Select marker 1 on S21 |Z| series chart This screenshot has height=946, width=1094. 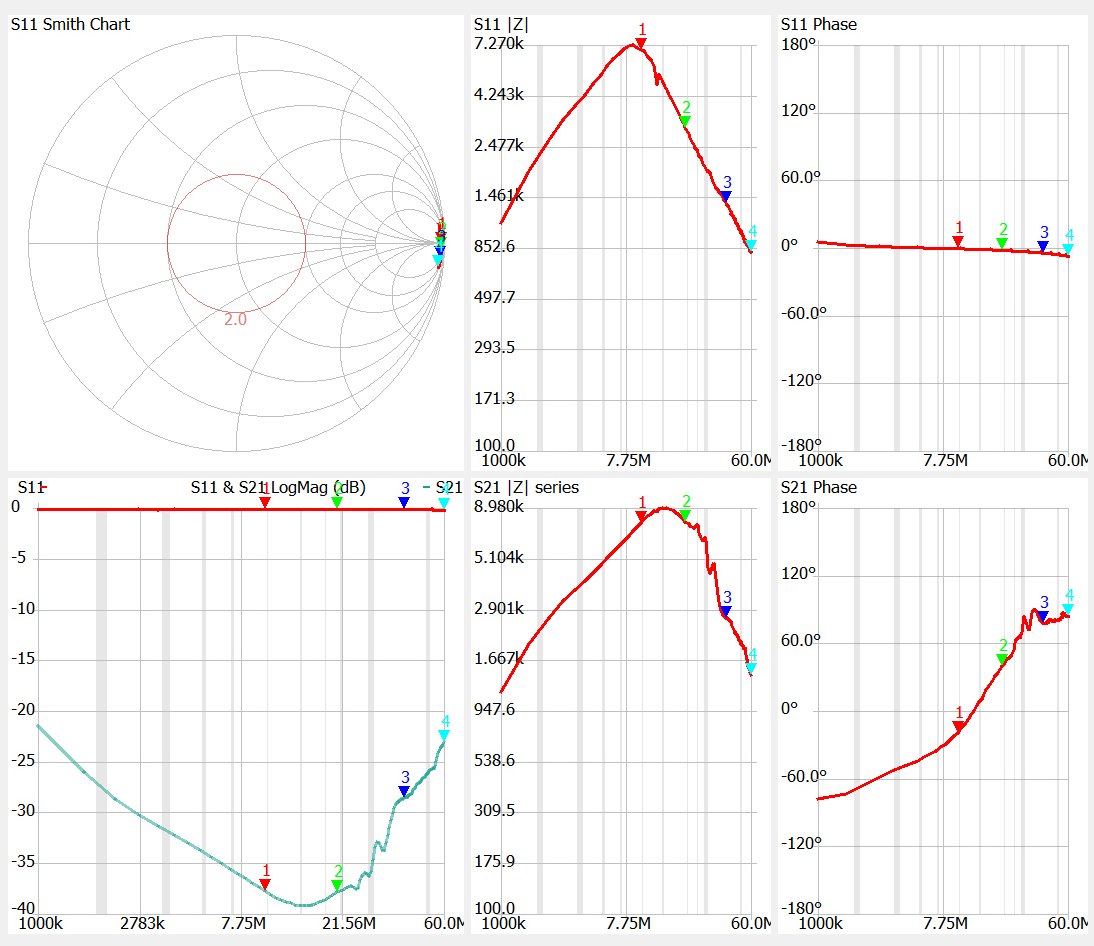(x=641, y=516)
